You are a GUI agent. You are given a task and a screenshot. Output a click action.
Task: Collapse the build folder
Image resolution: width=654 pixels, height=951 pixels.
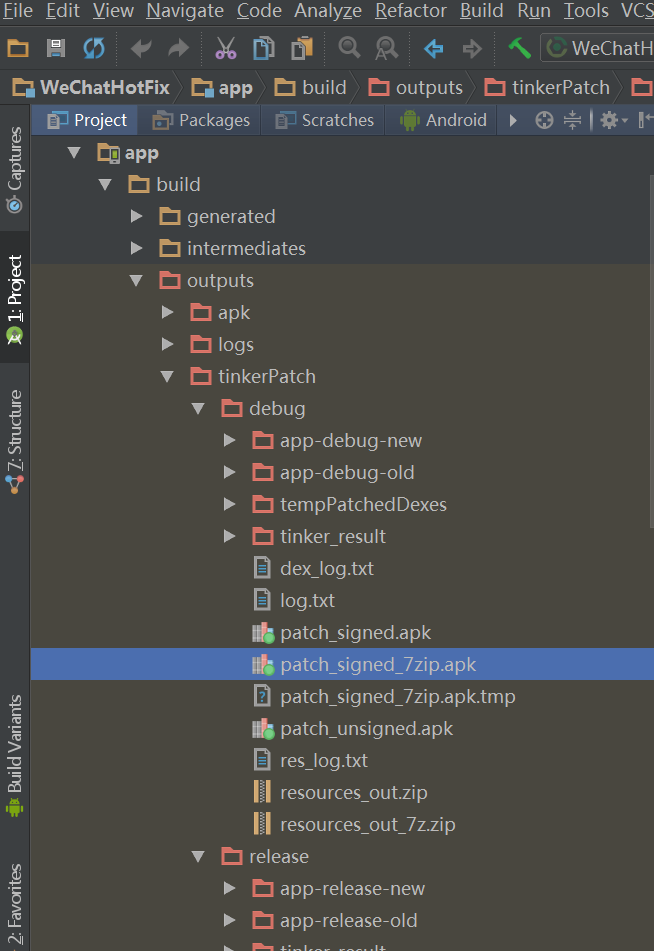105,184
